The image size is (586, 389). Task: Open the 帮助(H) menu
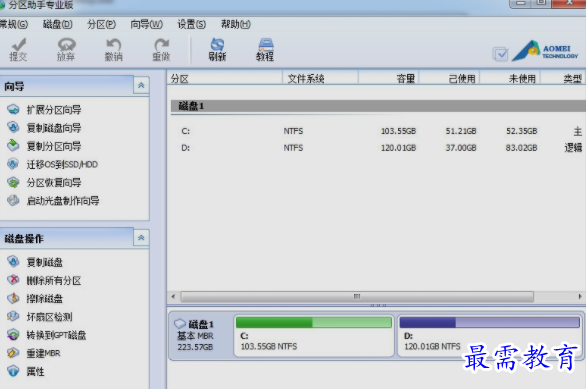236,25
